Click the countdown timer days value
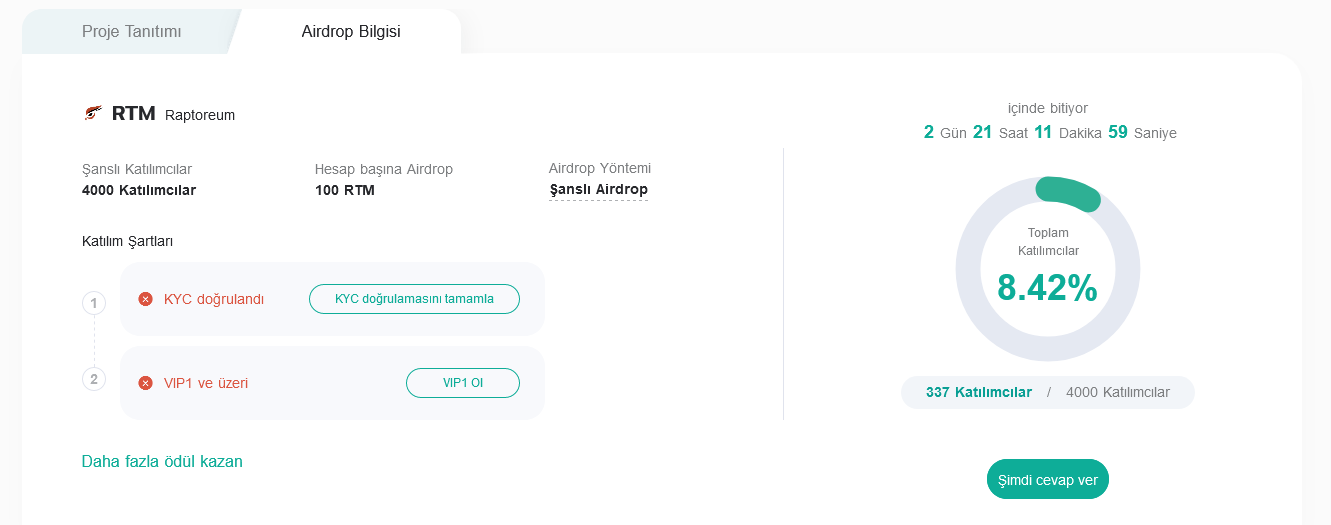1331x525 pixels. [929, 132]
